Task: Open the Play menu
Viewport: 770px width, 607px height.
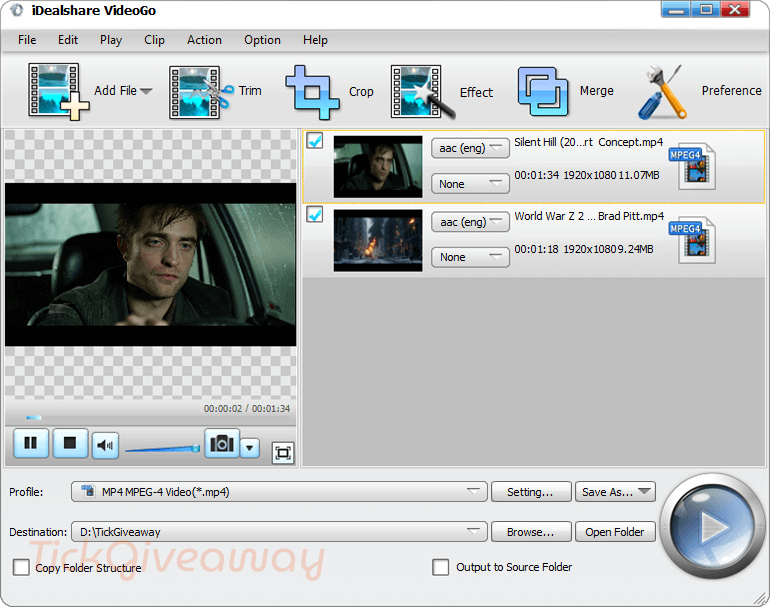Action: [x=111, y=40]
